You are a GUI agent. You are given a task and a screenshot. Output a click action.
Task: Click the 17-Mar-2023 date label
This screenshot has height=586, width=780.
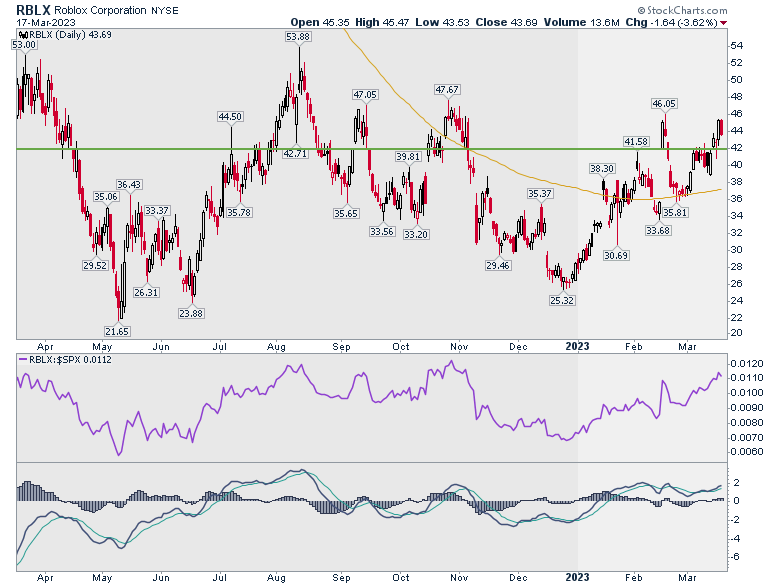tap(46, 22)
